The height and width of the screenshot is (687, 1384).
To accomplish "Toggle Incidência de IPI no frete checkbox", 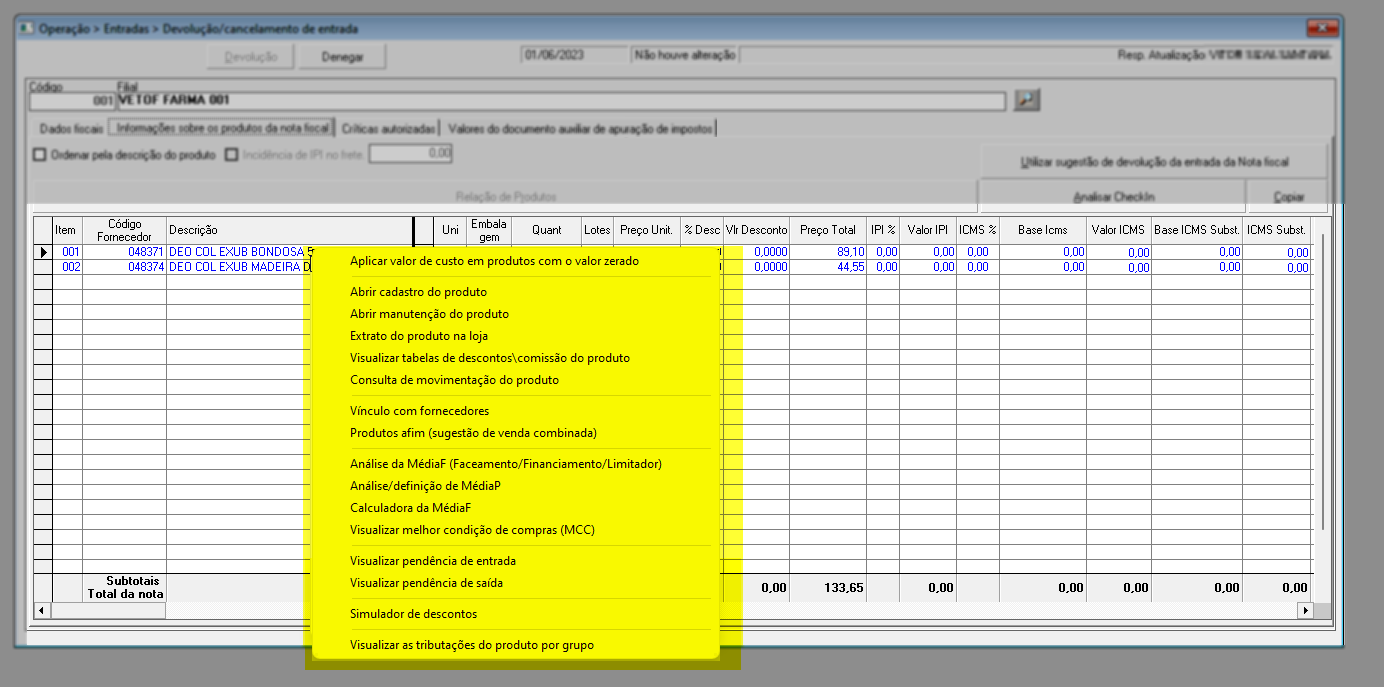I will coord(232,155).
